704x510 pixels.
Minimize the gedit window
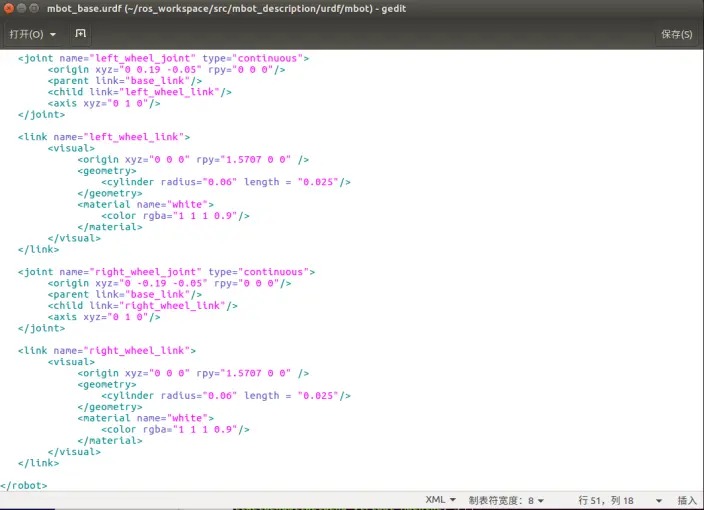click(22, 8)
